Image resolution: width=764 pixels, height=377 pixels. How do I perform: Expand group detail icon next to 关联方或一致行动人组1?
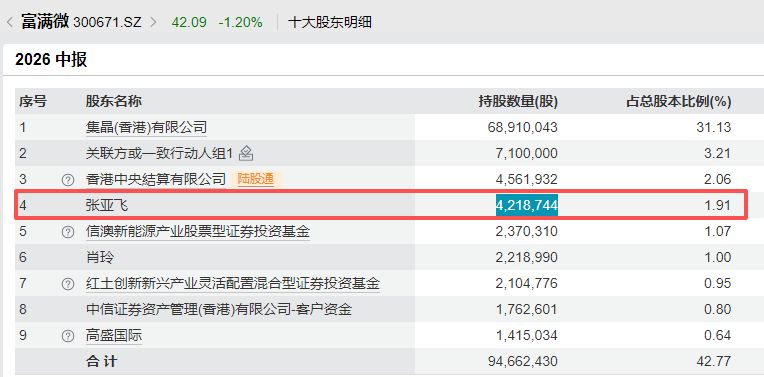(x=246, y=154)
